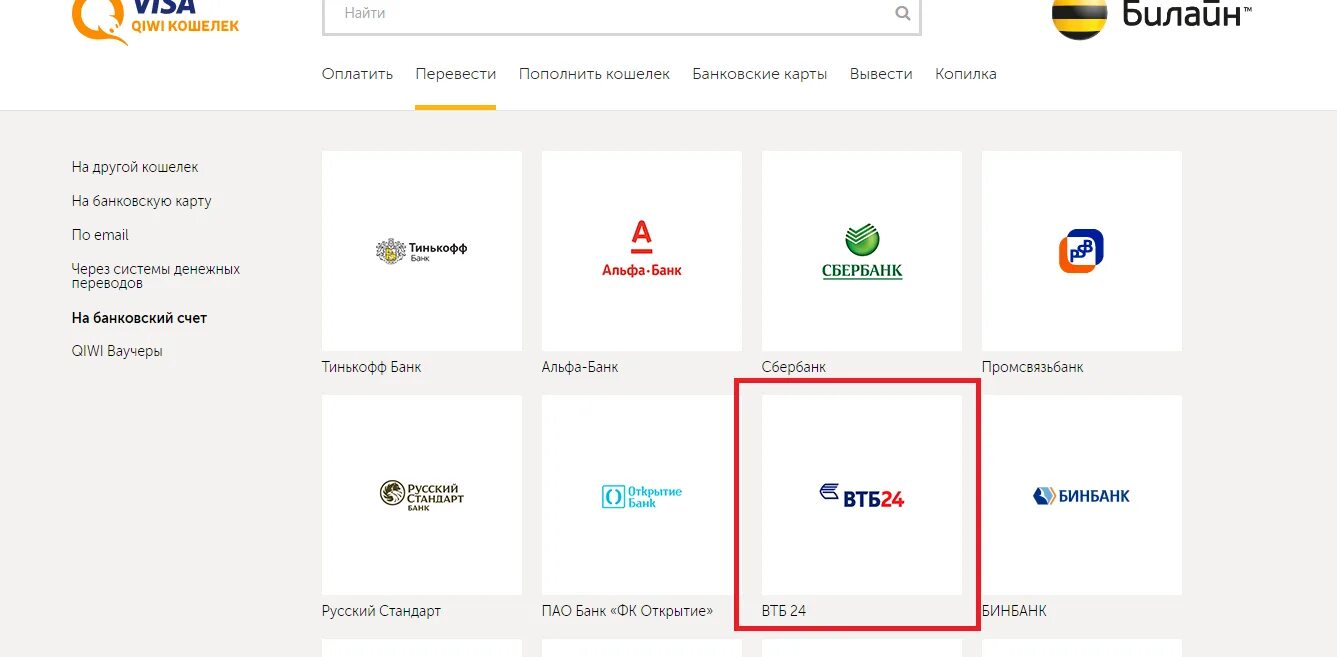1337x657 pixels.
Task: Click the Русский Стандарт caption text
Action: click(381, 611)
